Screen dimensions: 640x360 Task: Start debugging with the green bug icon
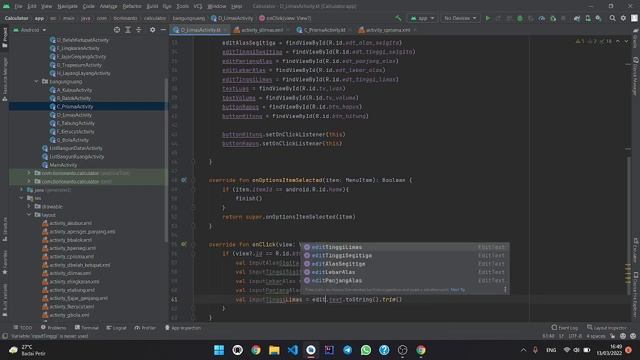click(520, 18)
